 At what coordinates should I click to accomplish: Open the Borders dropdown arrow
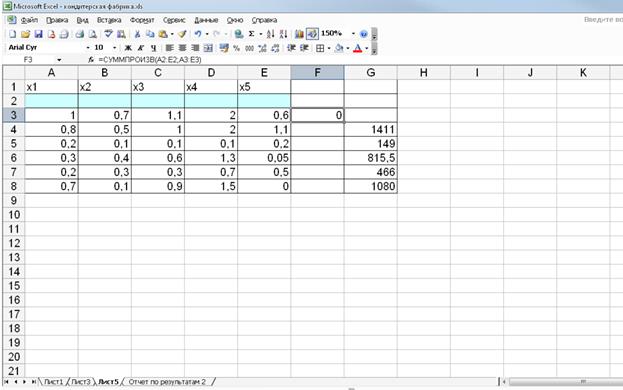(x=329, y=48)
